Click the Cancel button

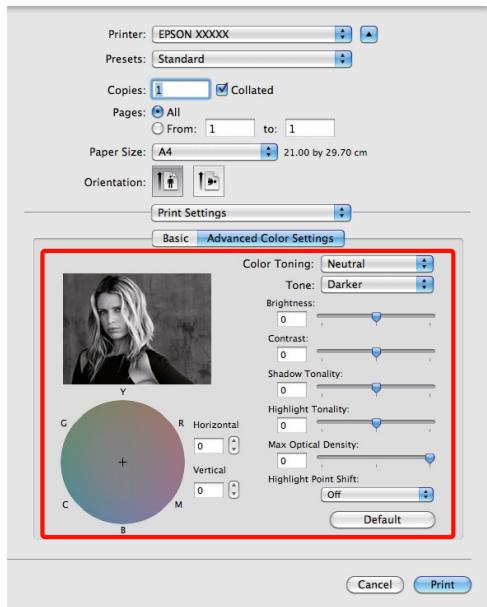[375, 585]
